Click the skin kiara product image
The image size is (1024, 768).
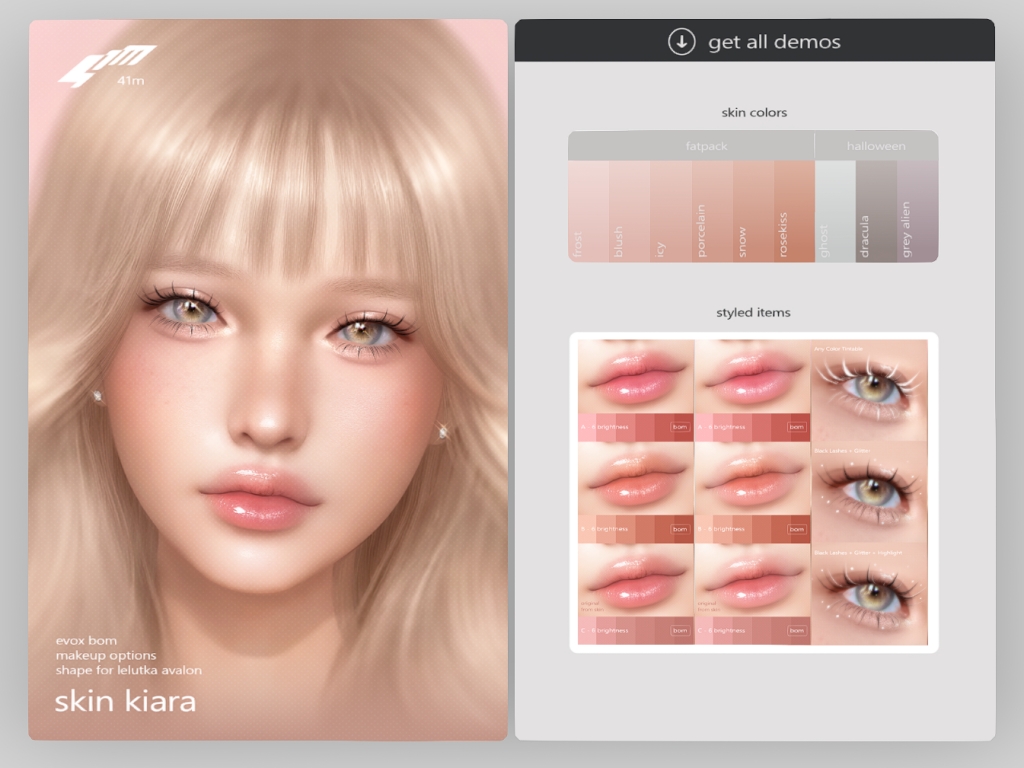click(x=268, y=380)
